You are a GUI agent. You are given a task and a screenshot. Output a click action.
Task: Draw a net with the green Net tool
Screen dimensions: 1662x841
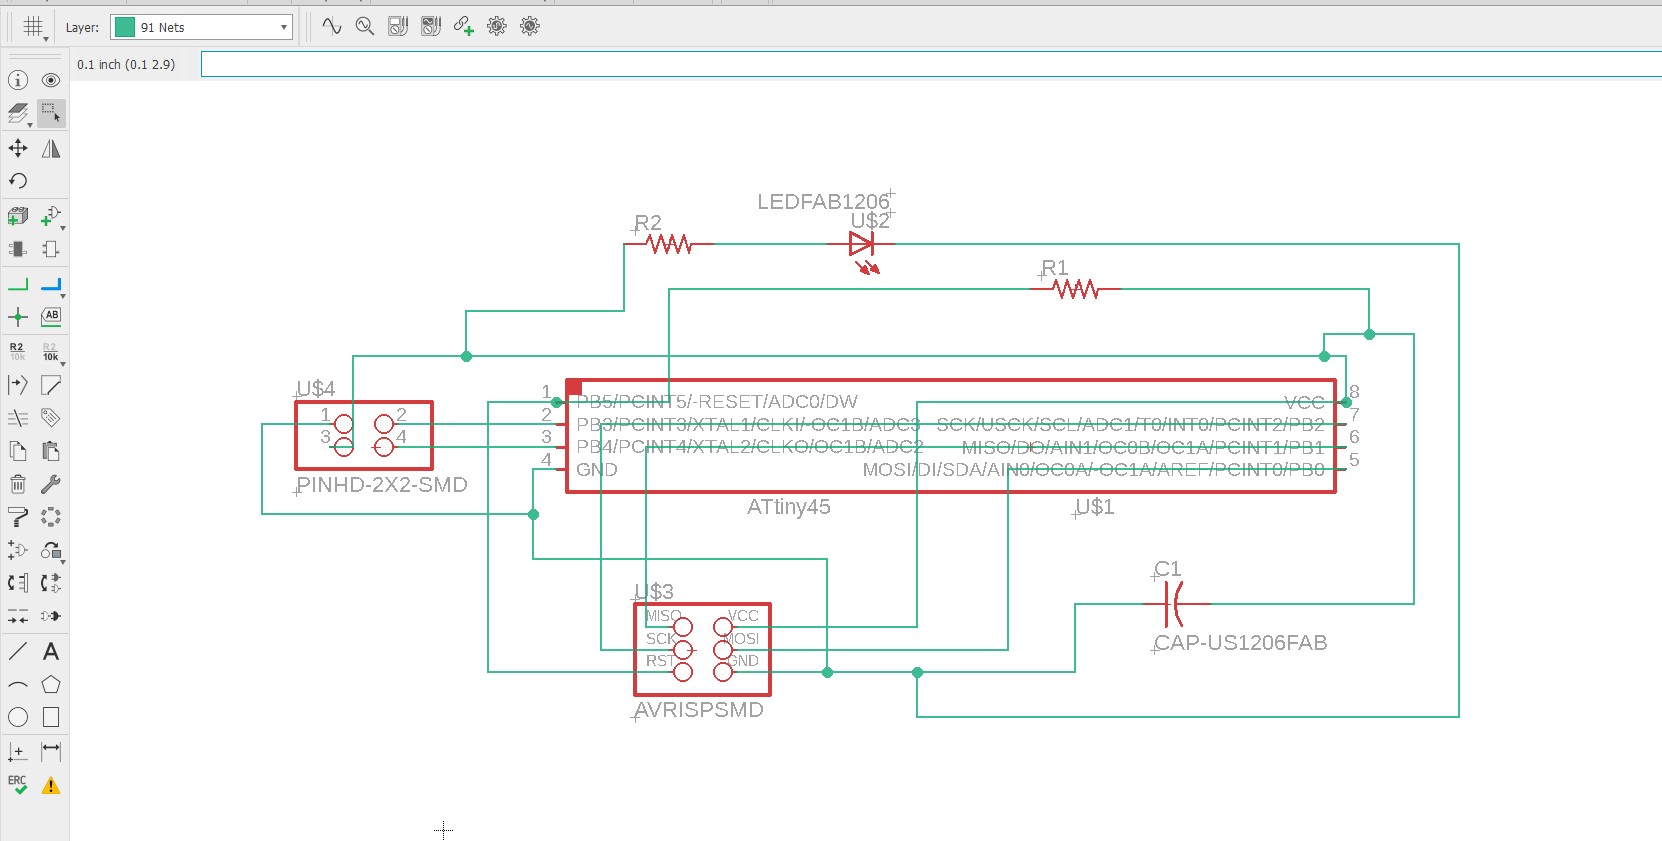click(x=18, y=285)
